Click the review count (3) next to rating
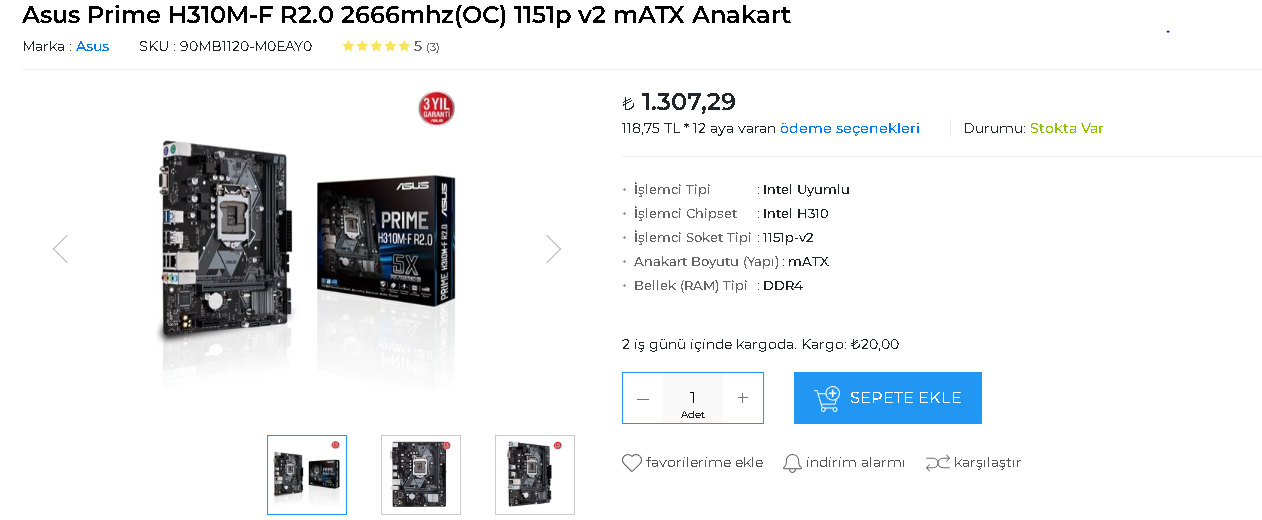The image size is (1262, 520). tap(432, 47)
